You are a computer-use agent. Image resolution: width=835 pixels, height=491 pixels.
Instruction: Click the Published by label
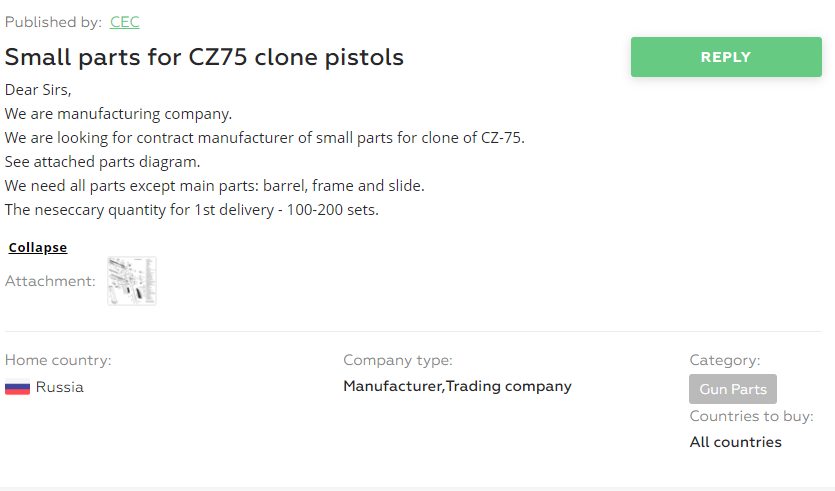coord(53,22)
